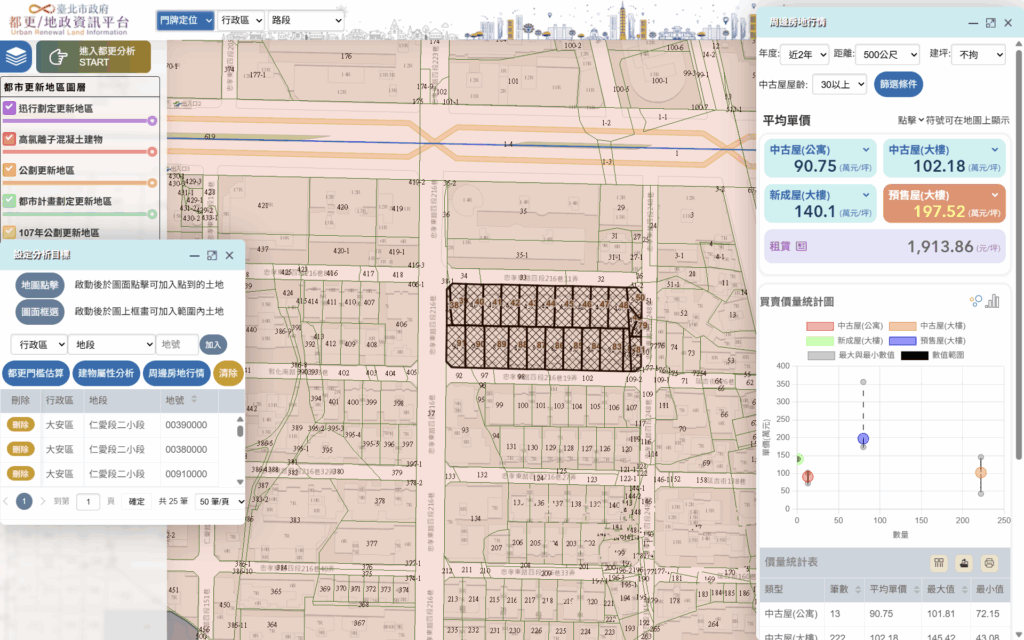Click the previous page arrow
Image resolution: width=1024 pixels, height=640 pixels.
tap(6, 501)
